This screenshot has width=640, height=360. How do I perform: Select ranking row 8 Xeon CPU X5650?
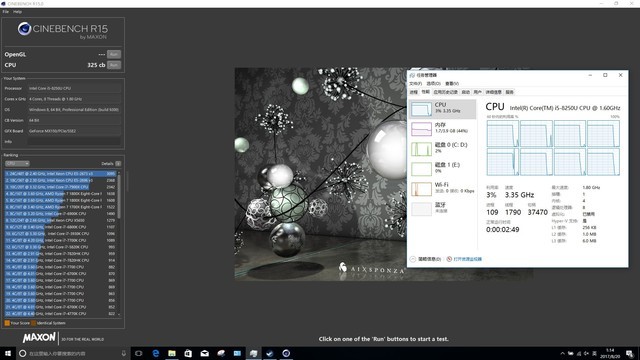(x=60, y=220)
